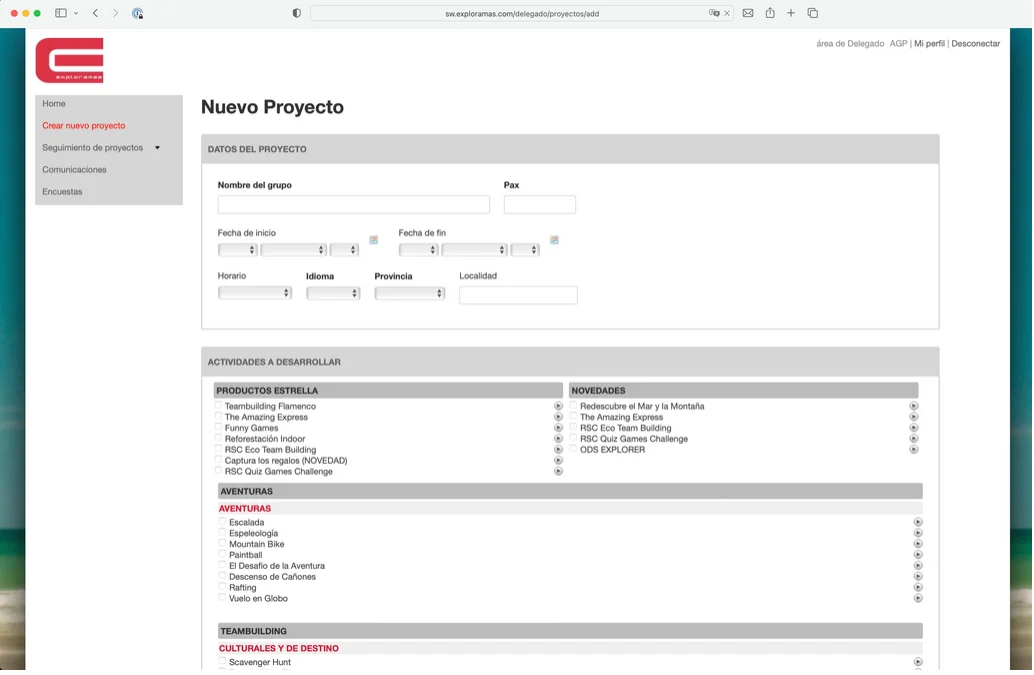Open the Fecha de fin calendar icon
The image size is (1034, 675).
pos(554,240)
